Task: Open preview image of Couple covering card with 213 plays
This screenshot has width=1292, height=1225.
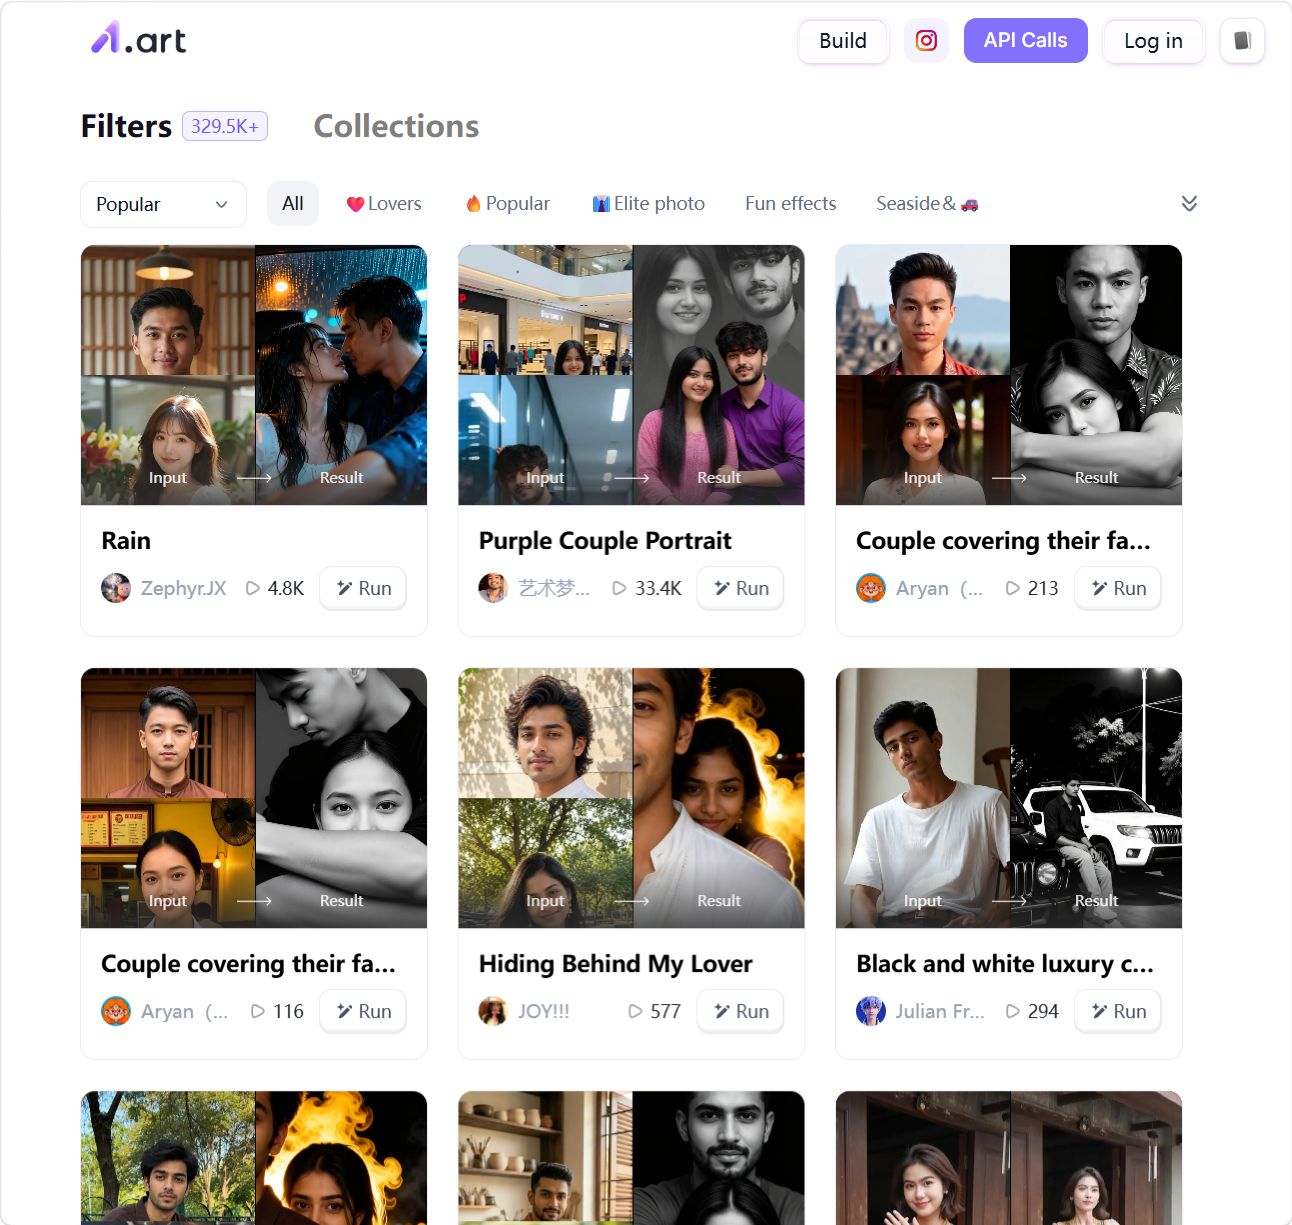Action: point(1009,375)
